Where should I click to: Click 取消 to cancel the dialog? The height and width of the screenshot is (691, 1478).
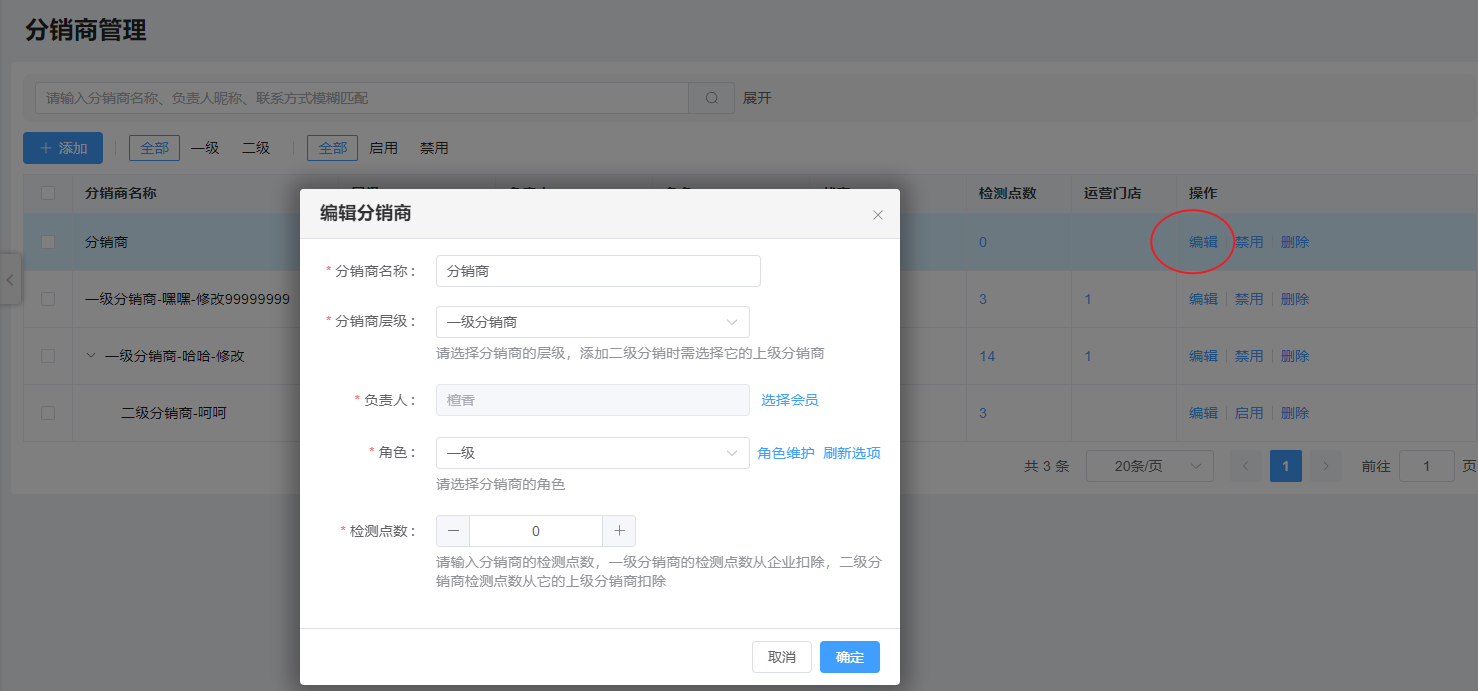click(782, 657)
